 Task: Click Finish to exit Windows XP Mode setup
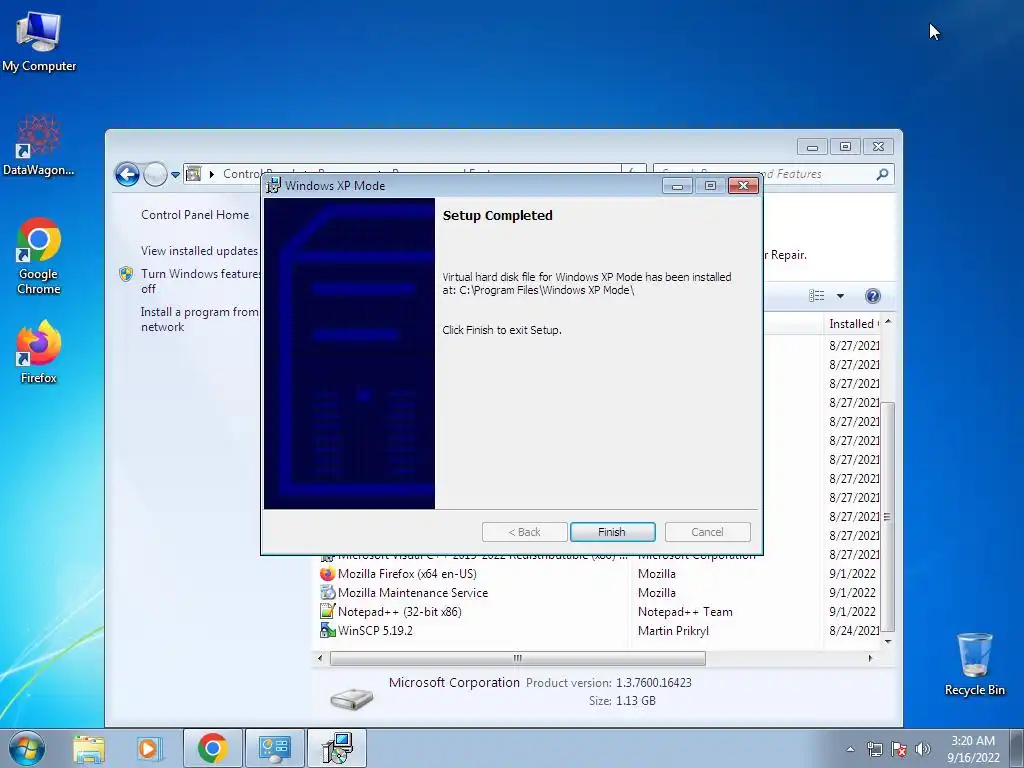(612, 532)
